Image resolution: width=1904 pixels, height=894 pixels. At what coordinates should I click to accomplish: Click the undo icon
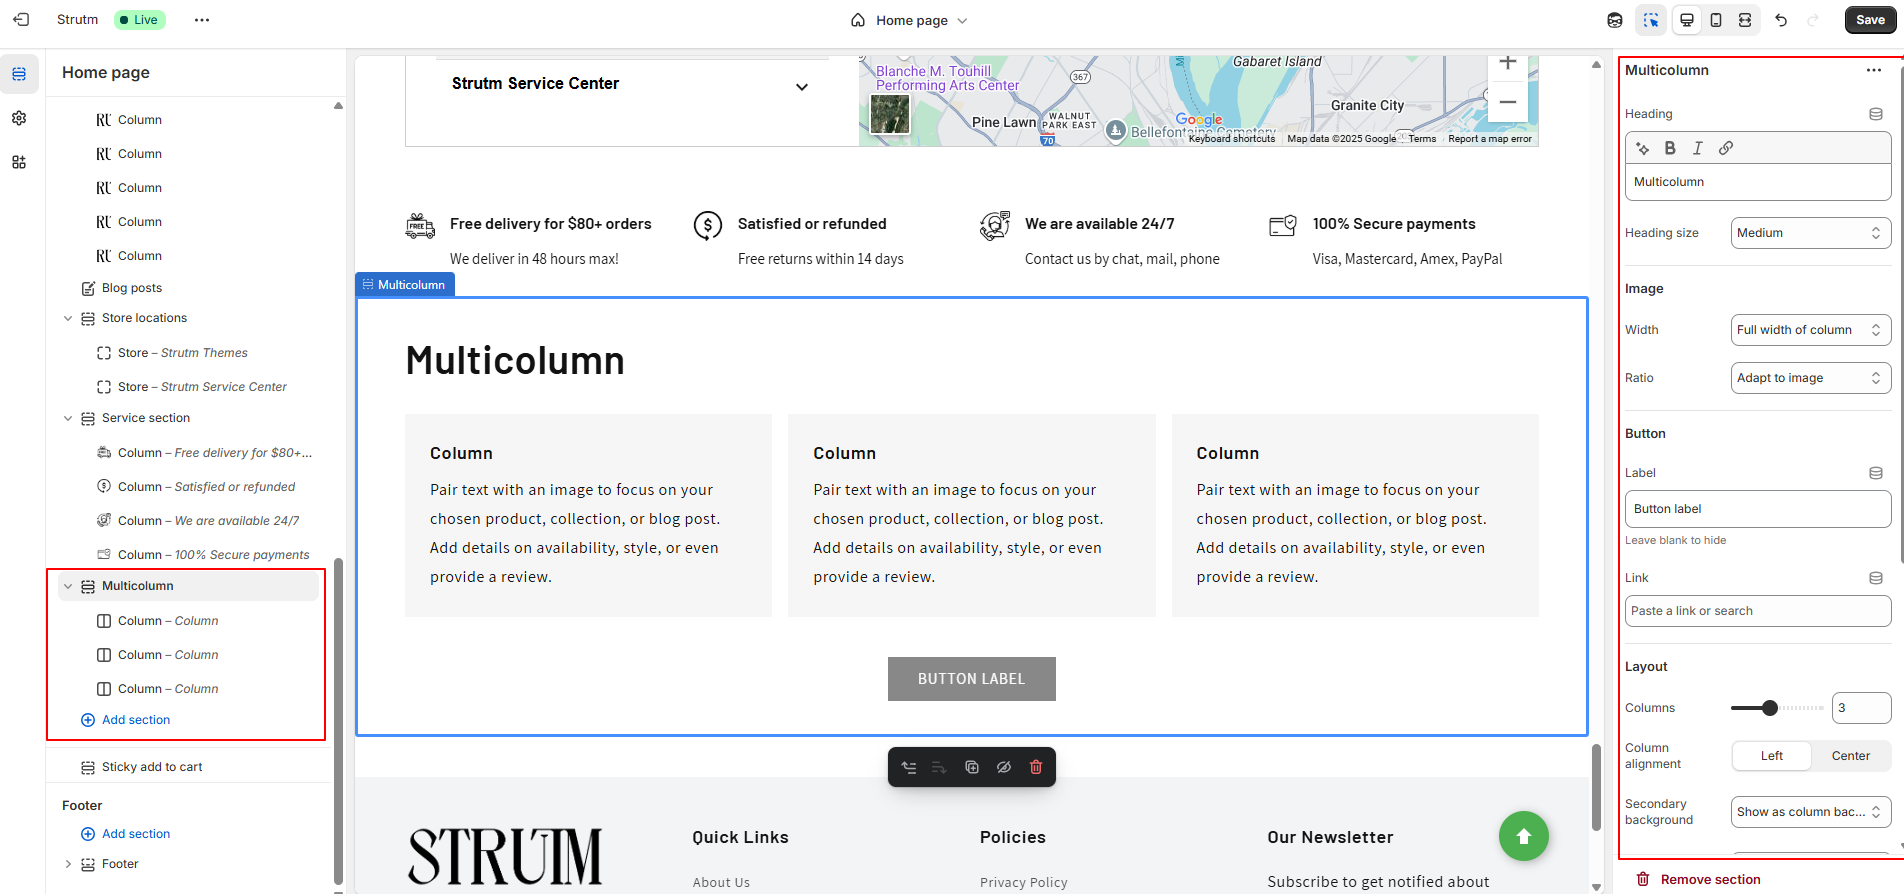(x=1781, y=20)
